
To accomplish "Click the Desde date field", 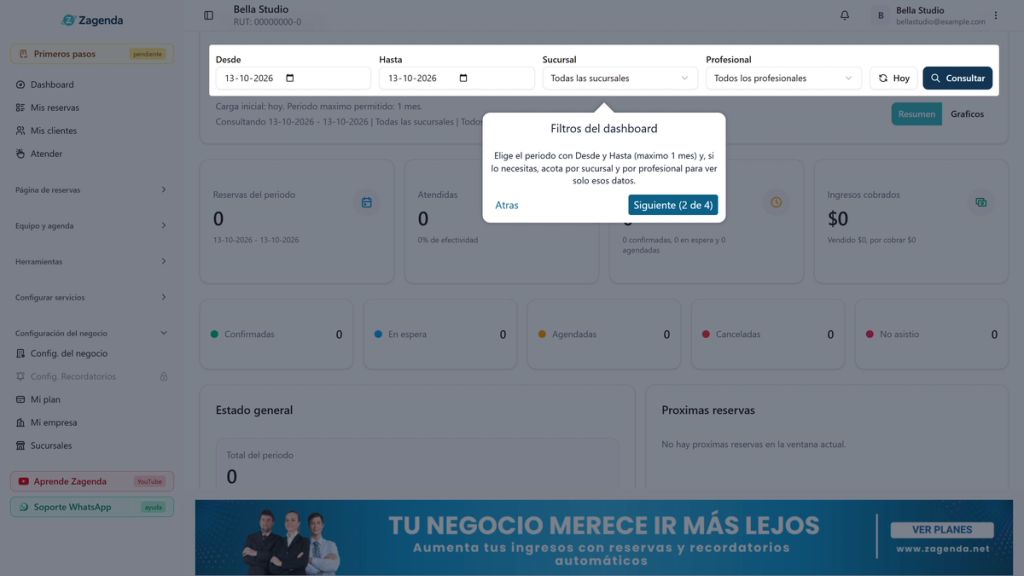I will click(293, 78).
